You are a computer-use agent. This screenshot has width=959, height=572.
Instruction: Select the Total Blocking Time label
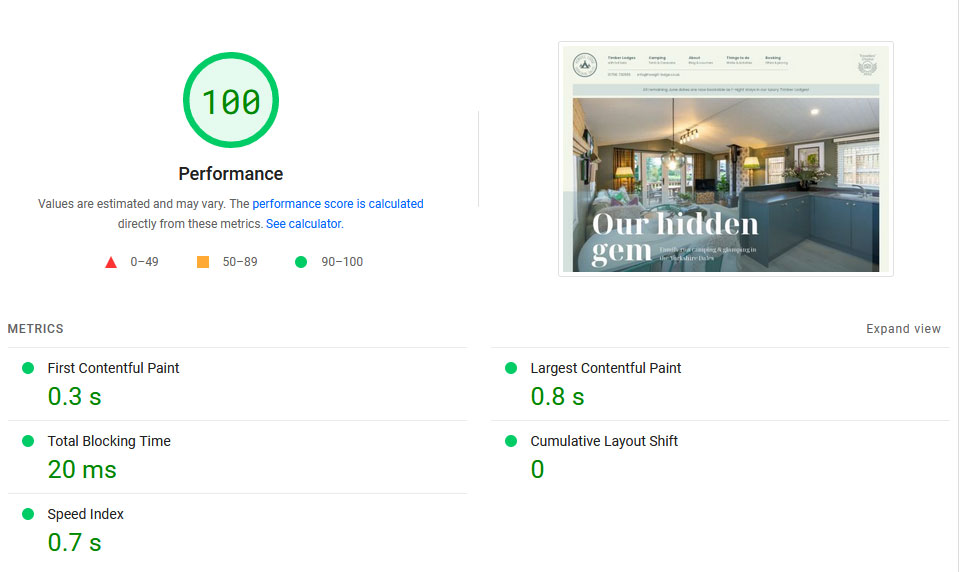[109, 441]
